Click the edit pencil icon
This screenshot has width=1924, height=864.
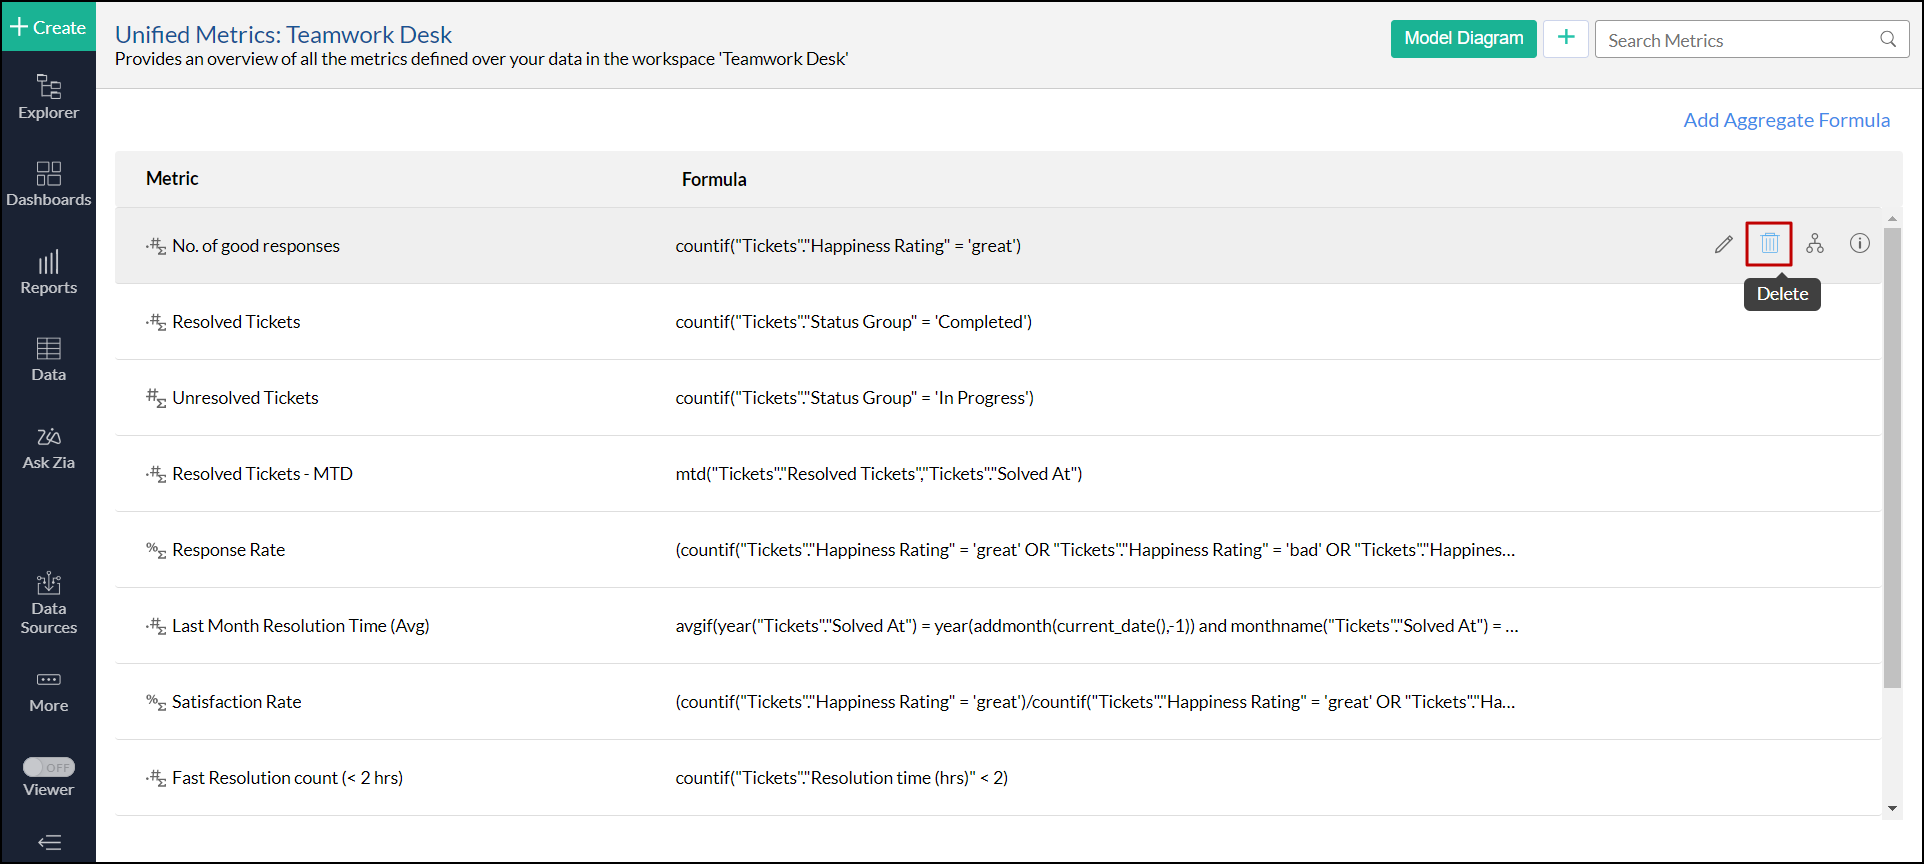(1723, 244)
